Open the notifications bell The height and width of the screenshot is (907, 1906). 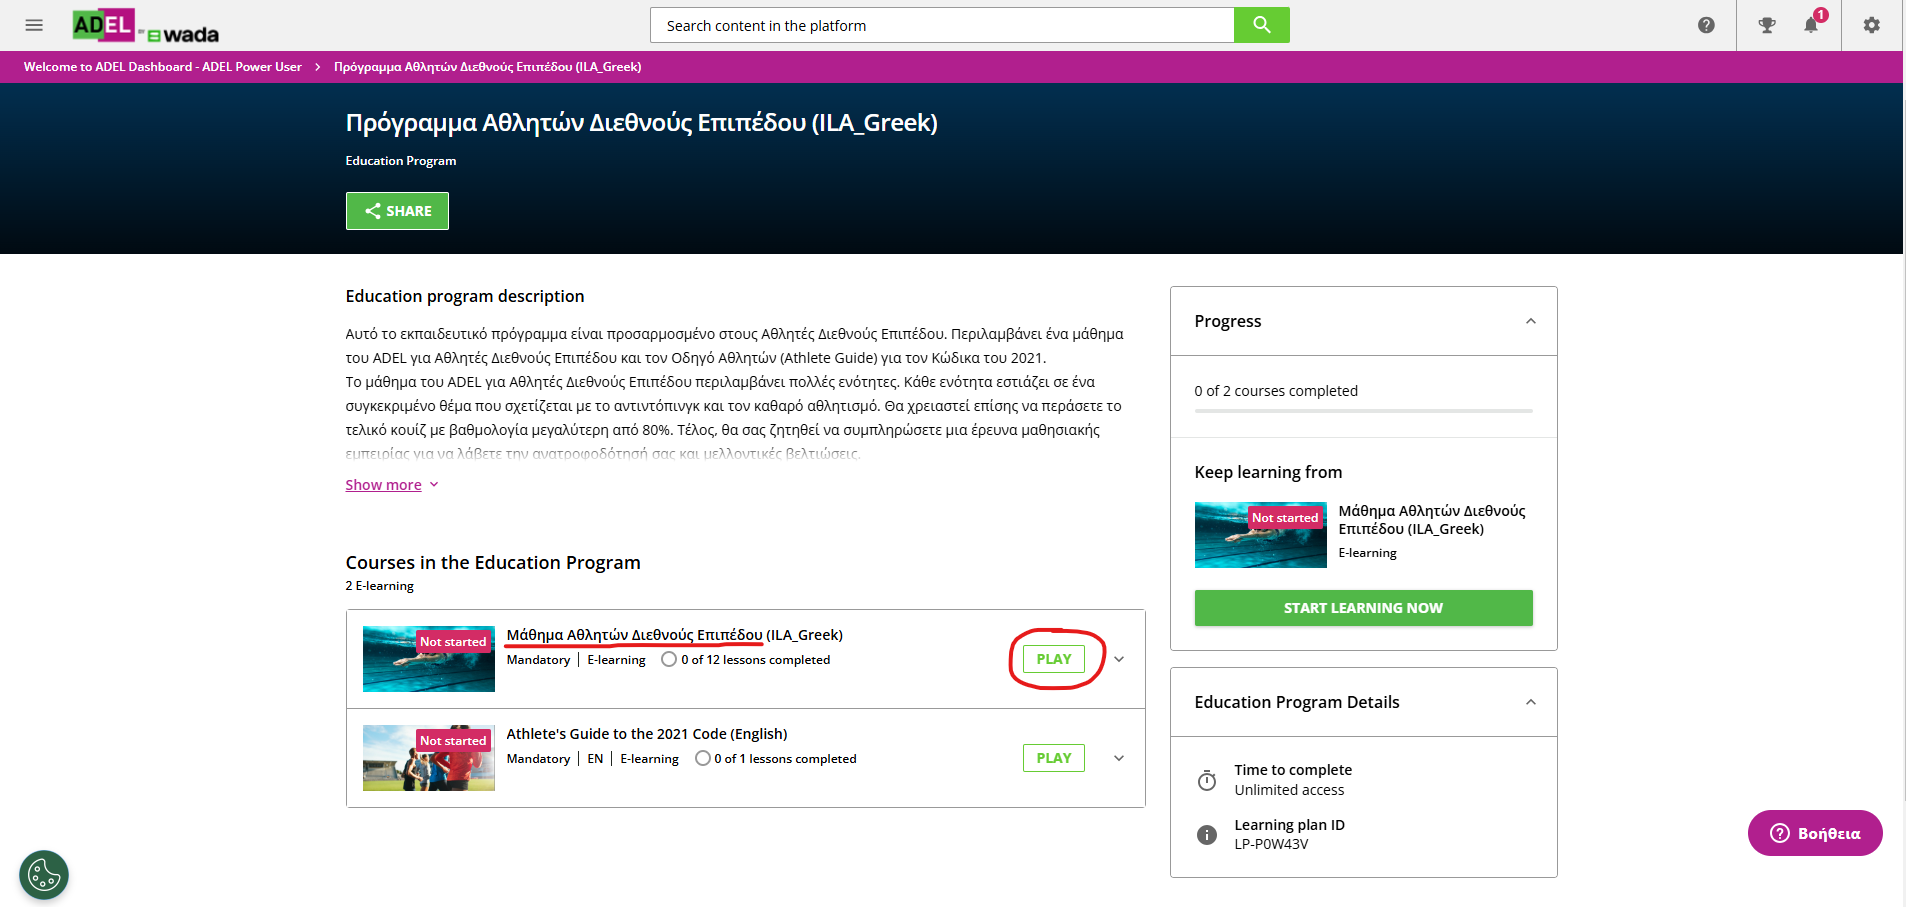point(1811,25)
